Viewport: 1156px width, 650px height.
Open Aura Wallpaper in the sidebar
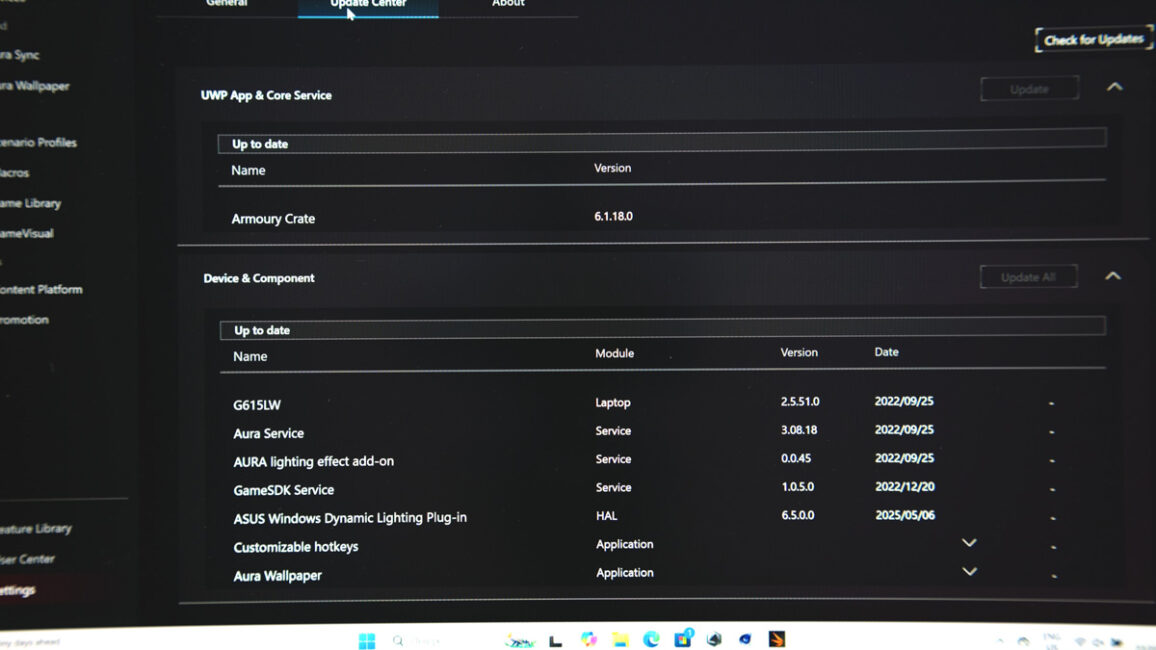35,85
